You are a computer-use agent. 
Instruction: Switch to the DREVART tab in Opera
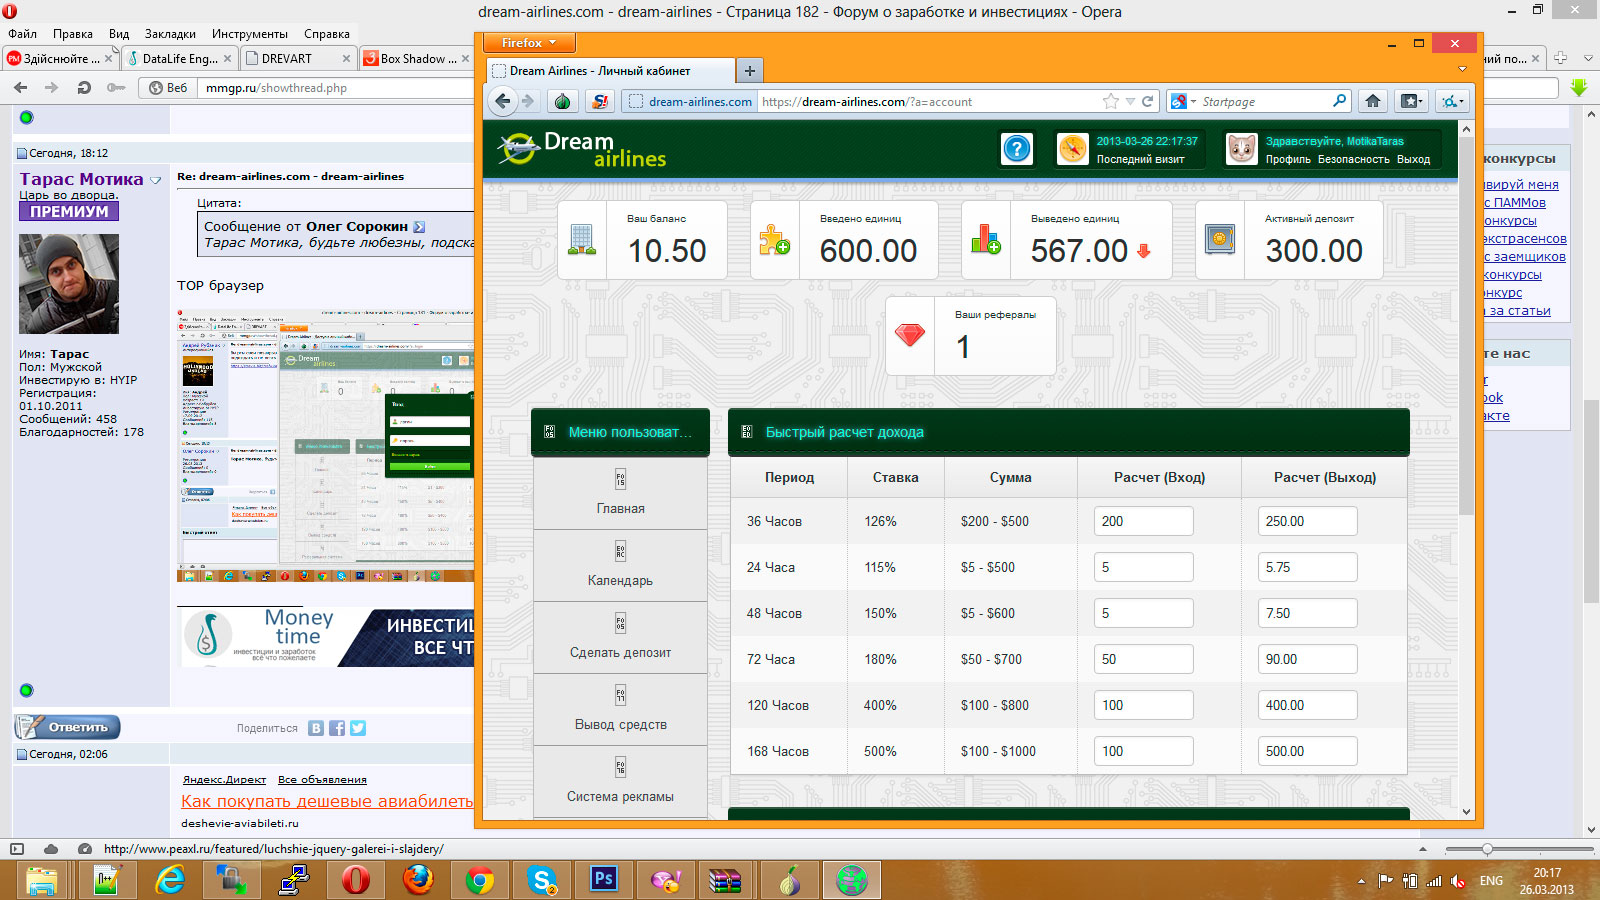[x=298, y=58]
